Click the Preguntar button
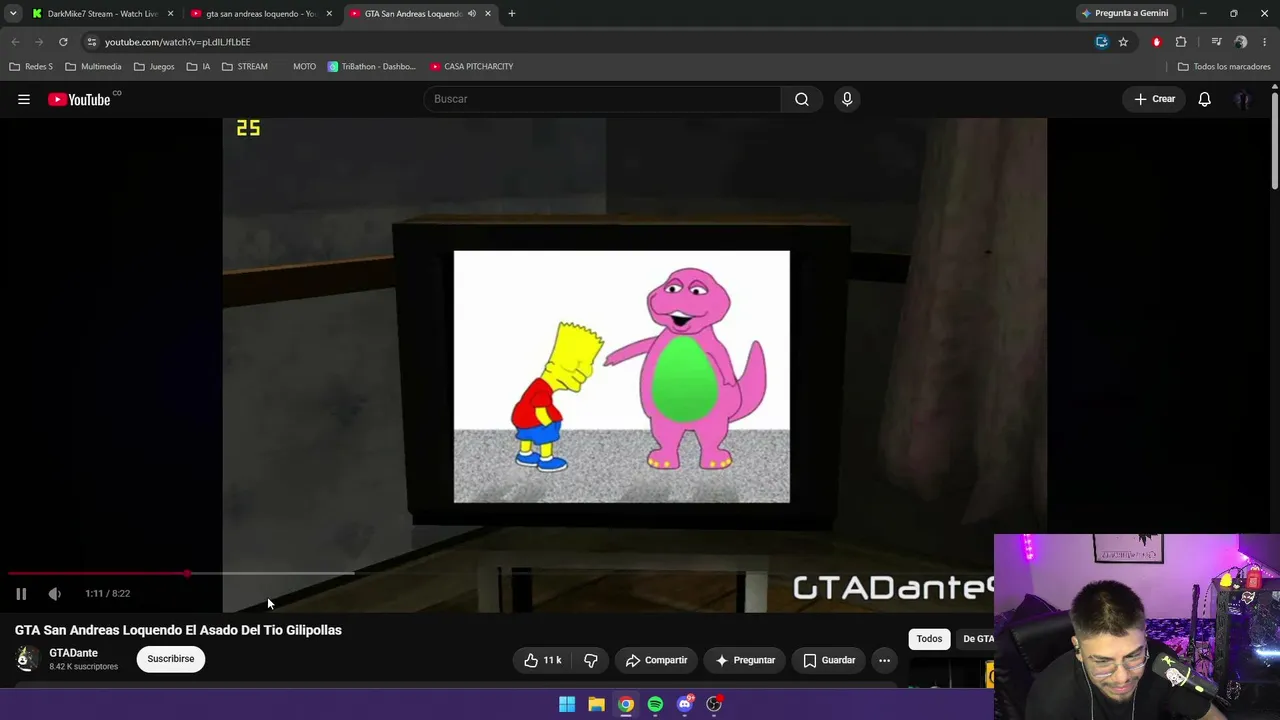 (x=745, y=660)
